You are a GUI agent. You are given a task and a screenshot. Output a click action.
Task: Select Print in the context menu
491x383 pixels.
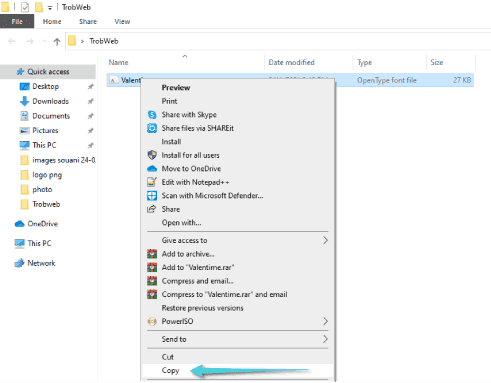click(x=237, y=101)
